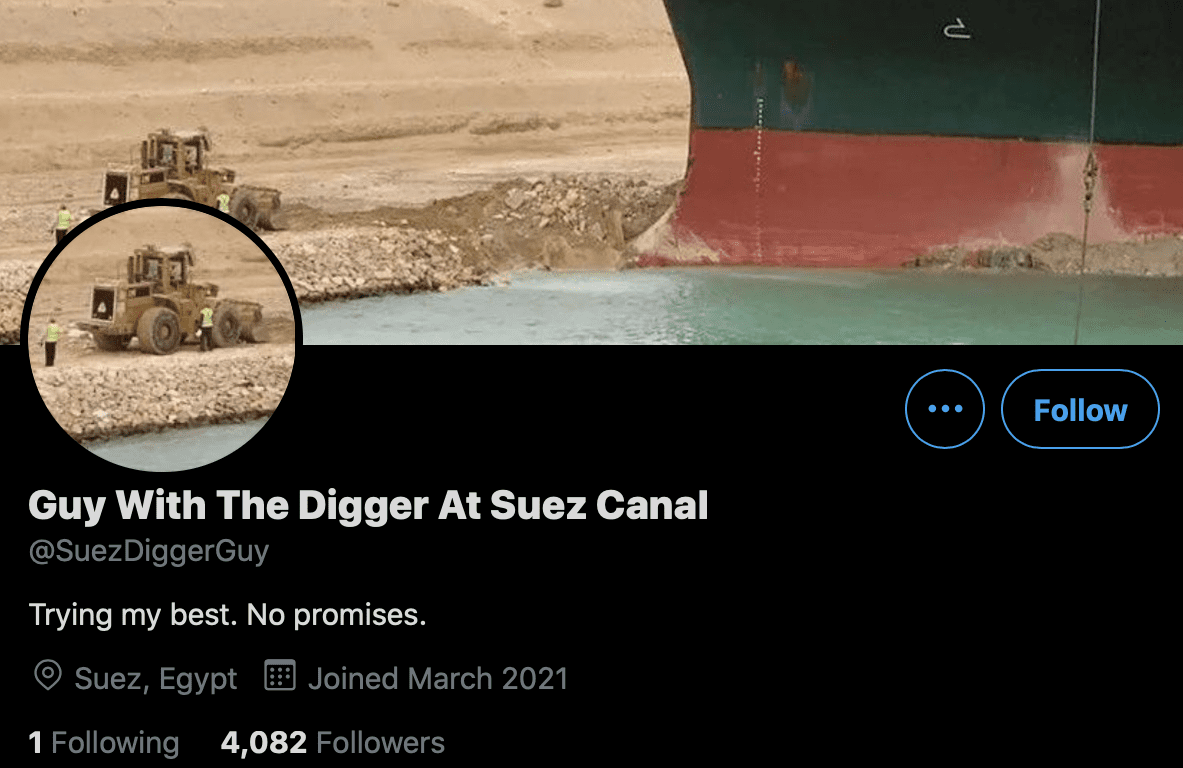Follow the Suez digger account
Screen dimensions: 1183x768
(1080, 409)
